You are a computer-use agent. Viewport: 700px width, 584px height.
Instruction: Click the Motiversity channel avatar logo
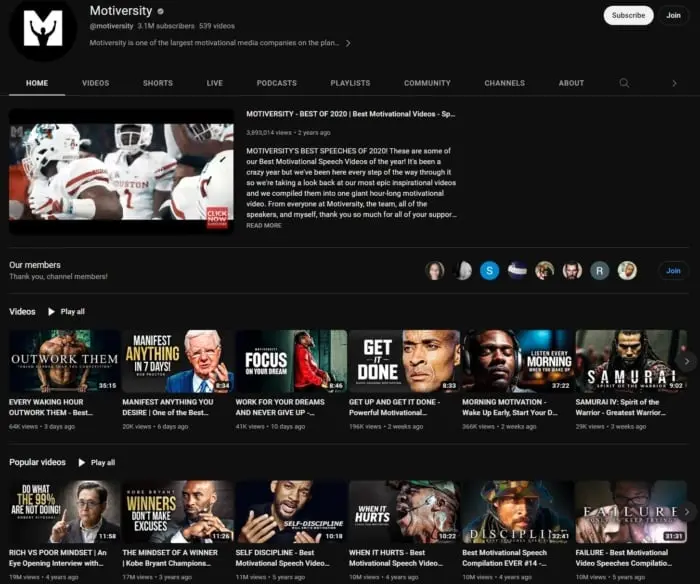(43, 29)
